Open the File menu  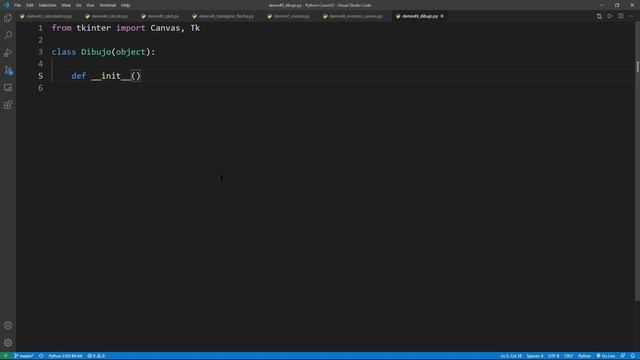[17, 5]
